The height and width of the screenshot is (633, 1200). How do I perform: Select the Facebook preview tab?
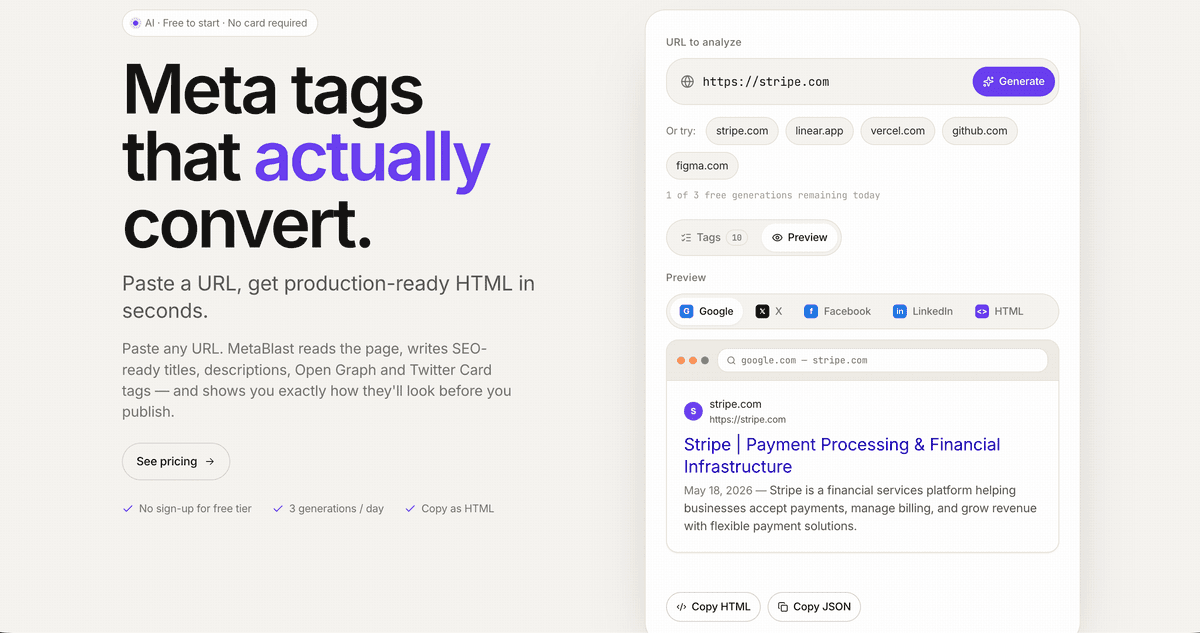838,311
